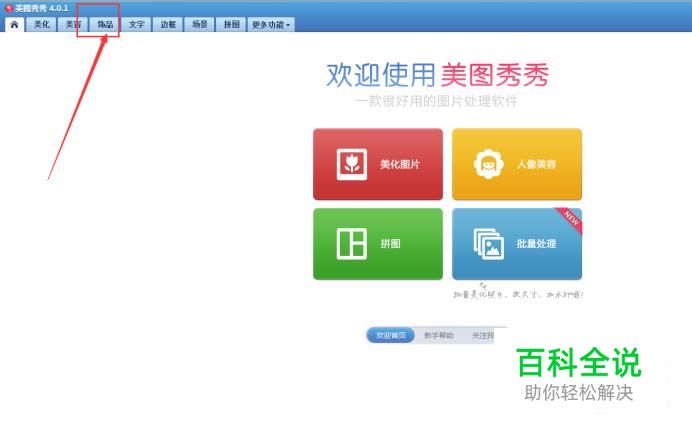Click the red 美化图片 tile
Screen dimensions: 692x437
(x=378, y=164)
